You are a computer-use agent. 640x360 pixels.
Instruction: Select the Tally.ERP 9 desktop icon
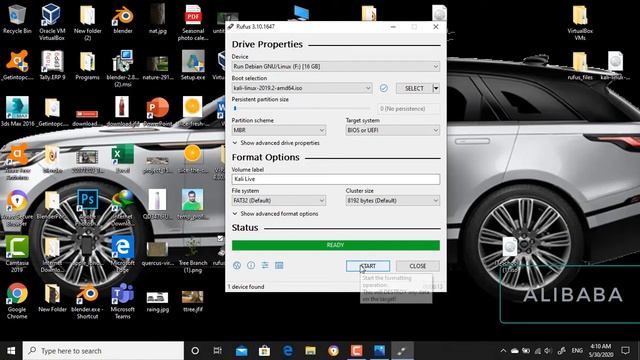[x=52, y=65]
